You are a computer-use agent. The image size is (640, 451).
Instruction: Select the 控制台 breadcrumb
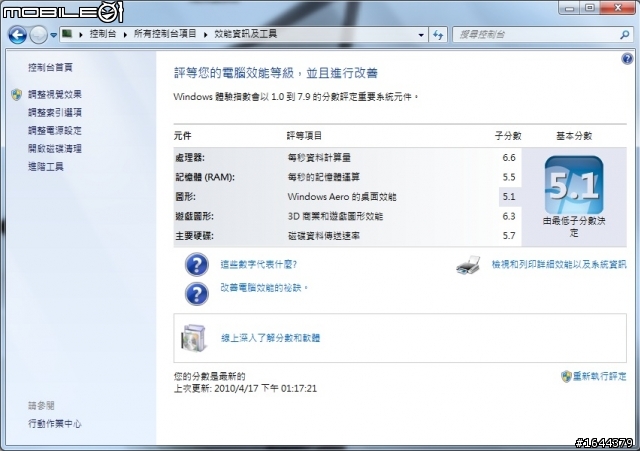click(102, 34)
